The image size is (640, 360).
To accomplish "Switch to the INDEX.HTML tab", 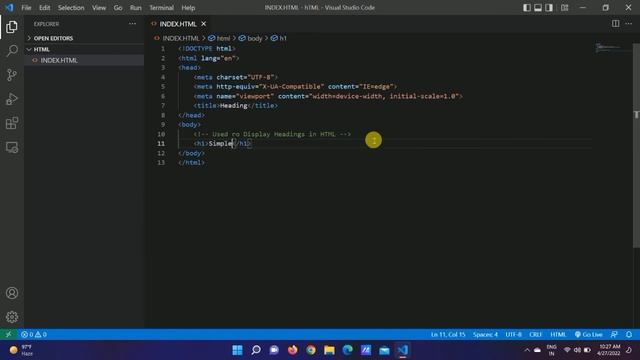I will point(178,24).
